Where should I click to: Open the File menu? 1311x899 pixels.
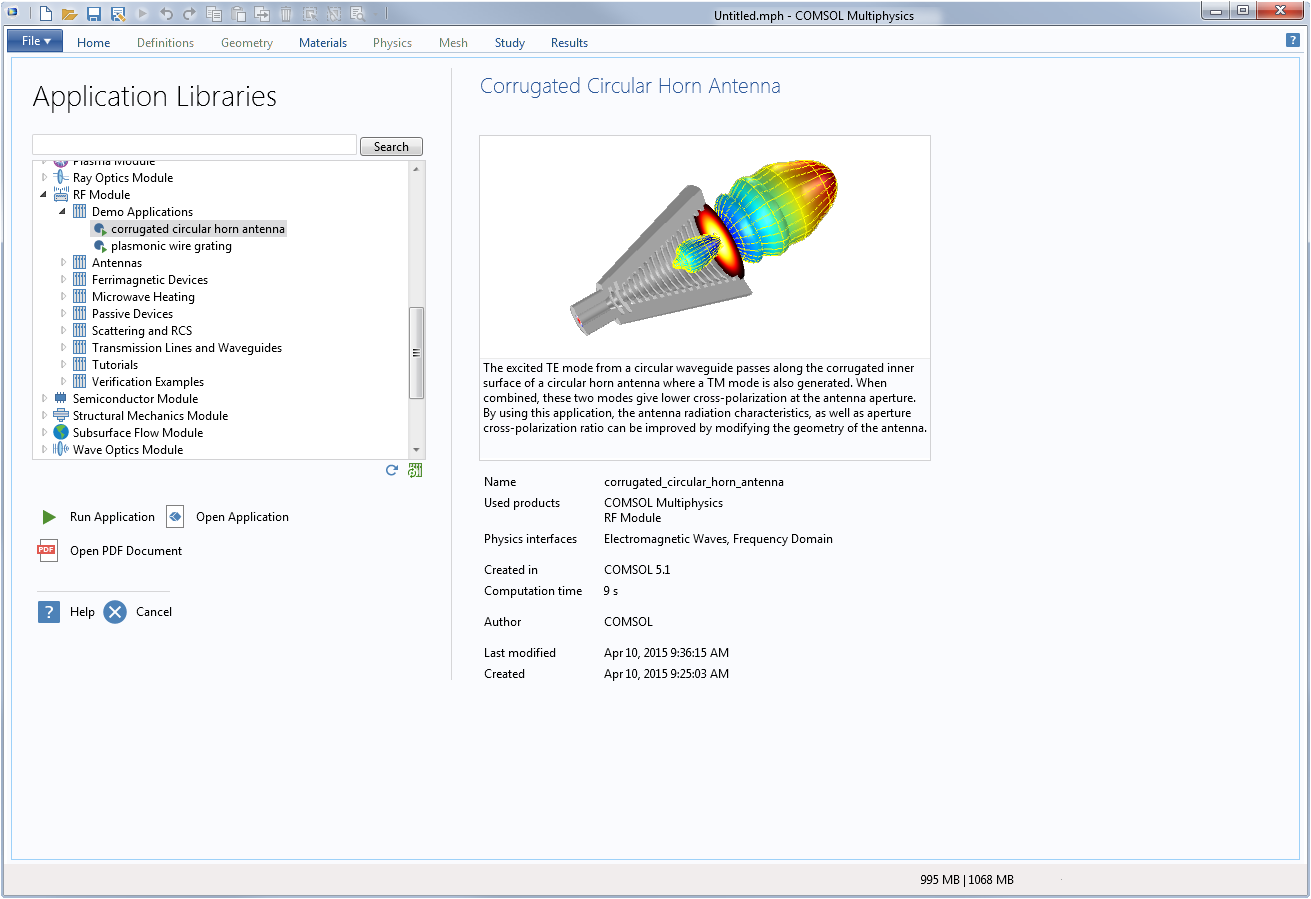35,41
